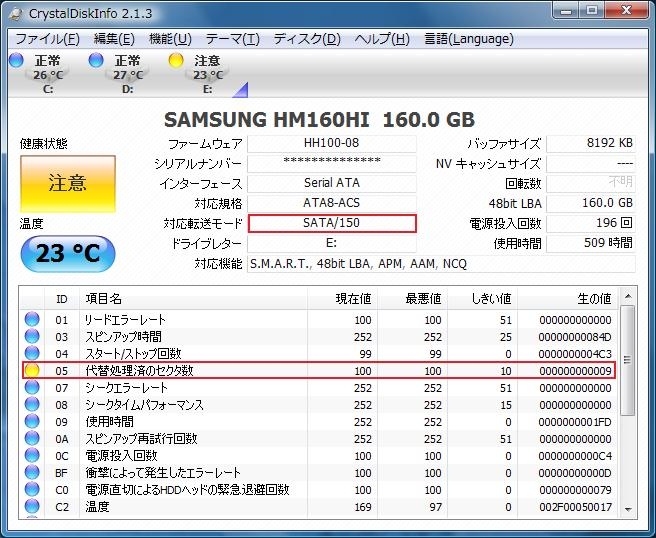Click the 不明 rotation speed field
The width and height of the screenshot is (656, 538).
coord(591,183)
